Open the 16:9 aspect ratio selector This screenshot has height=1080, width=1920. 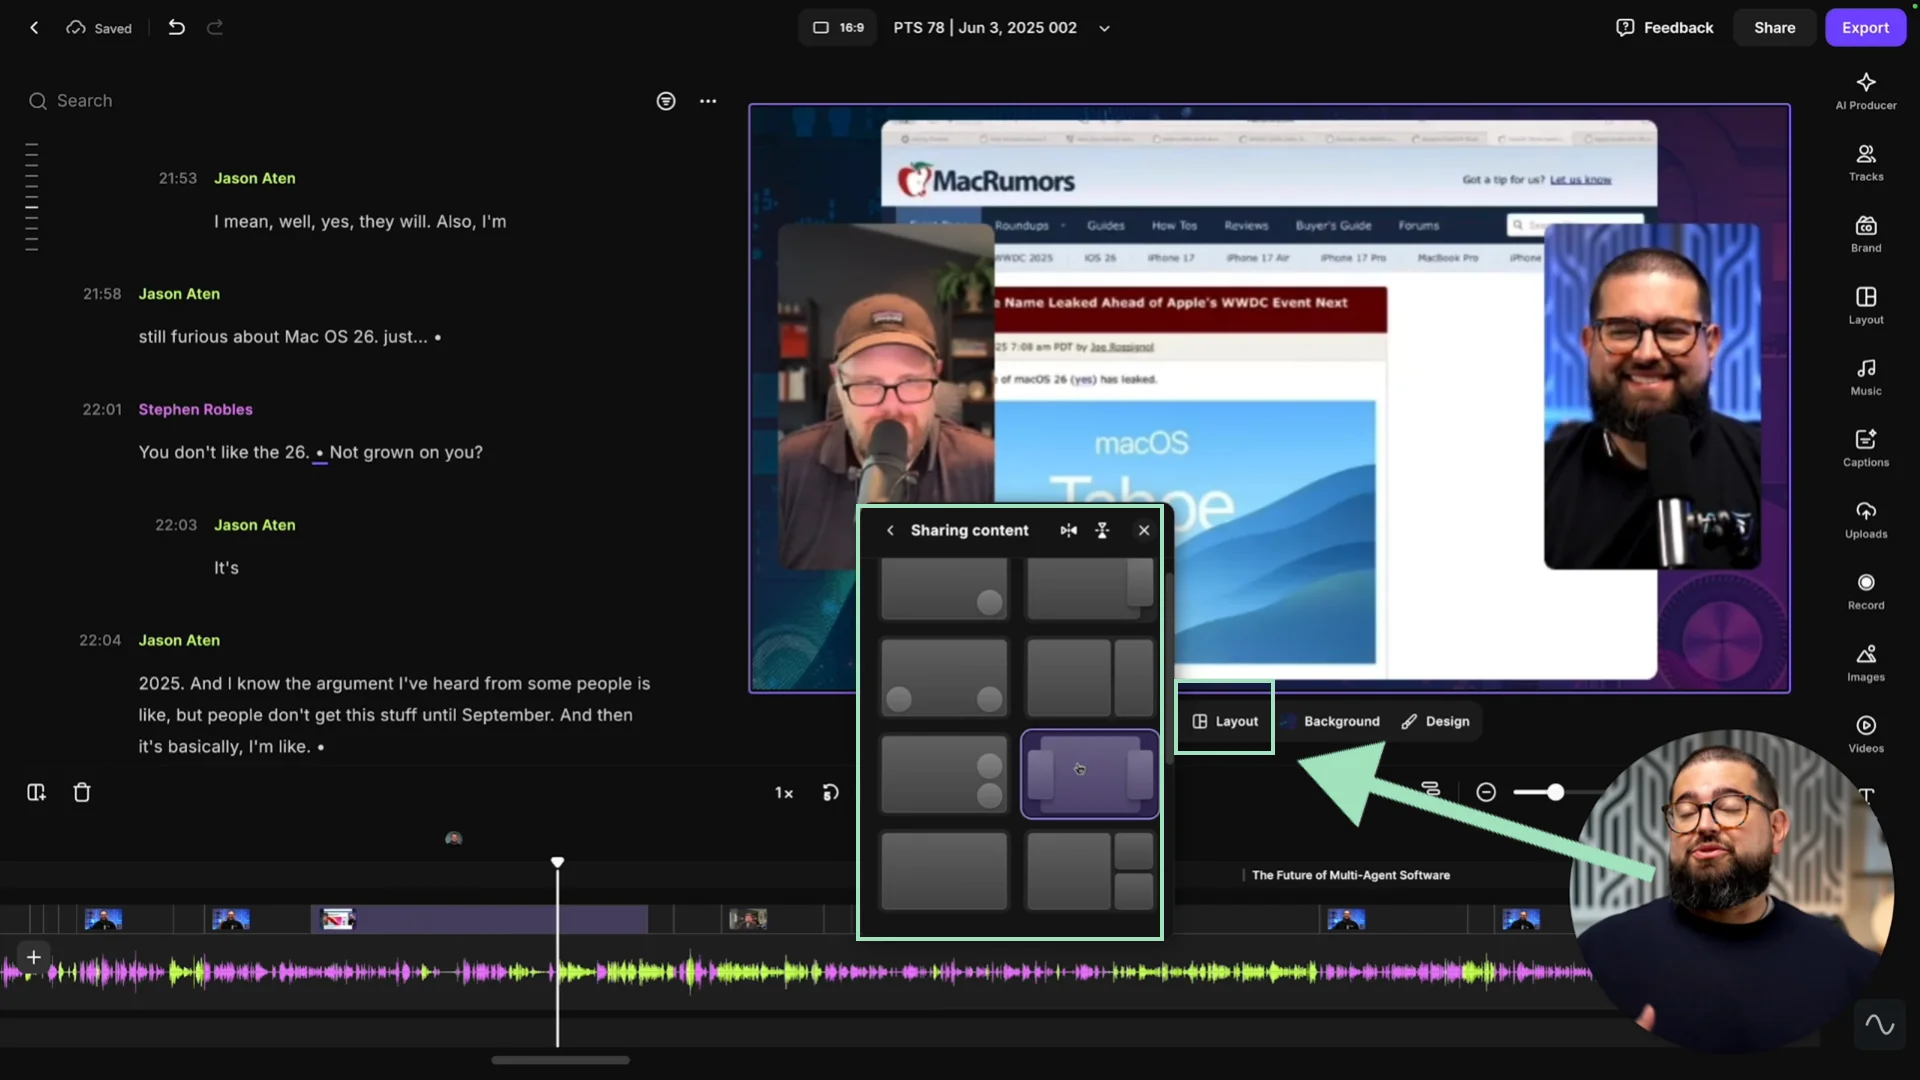pos(838,28)
